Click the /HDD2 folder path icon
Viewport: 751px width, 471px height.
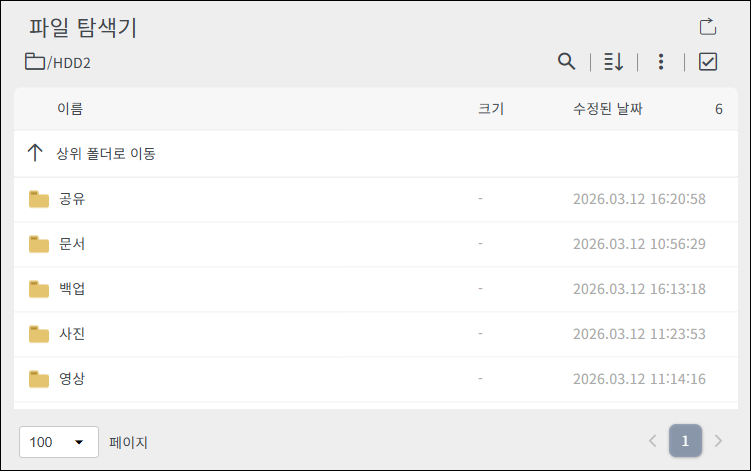(x=34, y=62)
